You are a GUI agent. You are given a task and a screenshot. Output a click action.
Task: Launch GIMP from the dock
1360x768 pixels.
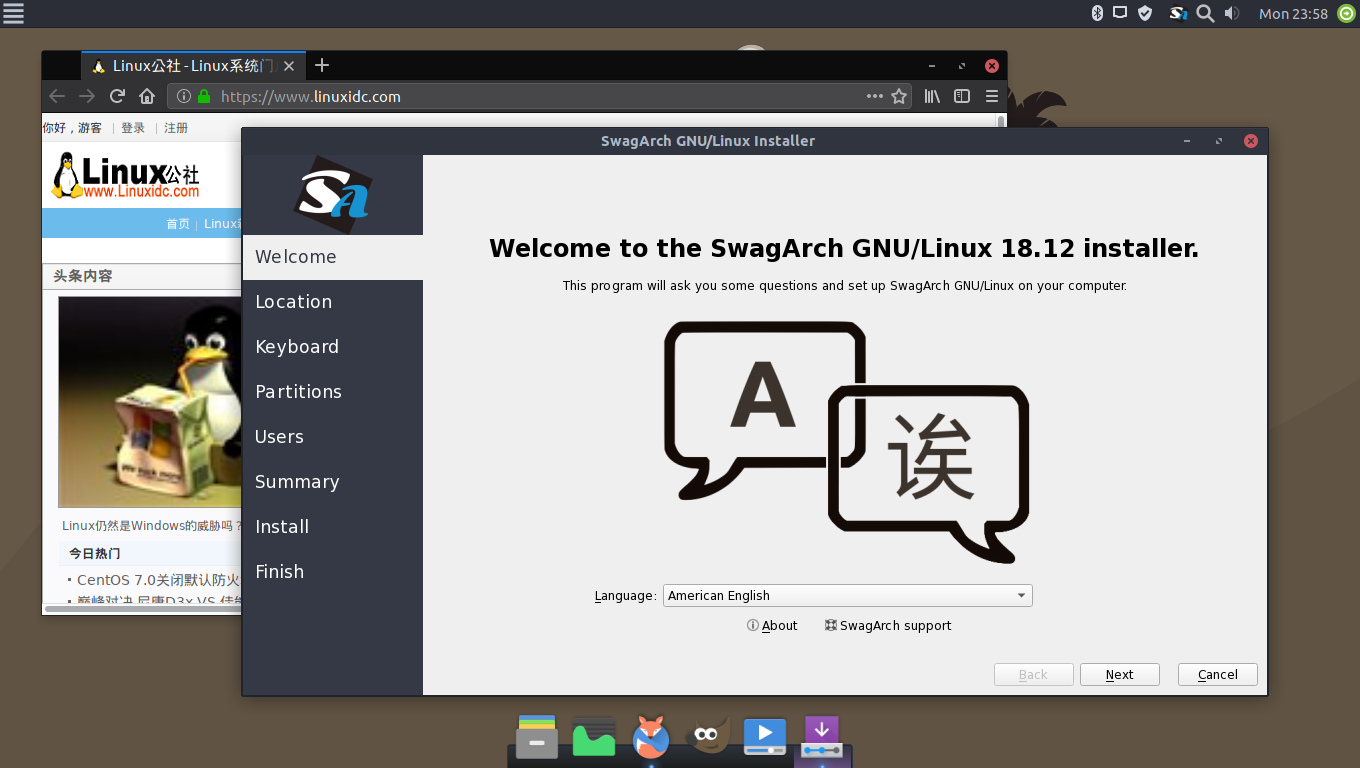click(708, 736)
